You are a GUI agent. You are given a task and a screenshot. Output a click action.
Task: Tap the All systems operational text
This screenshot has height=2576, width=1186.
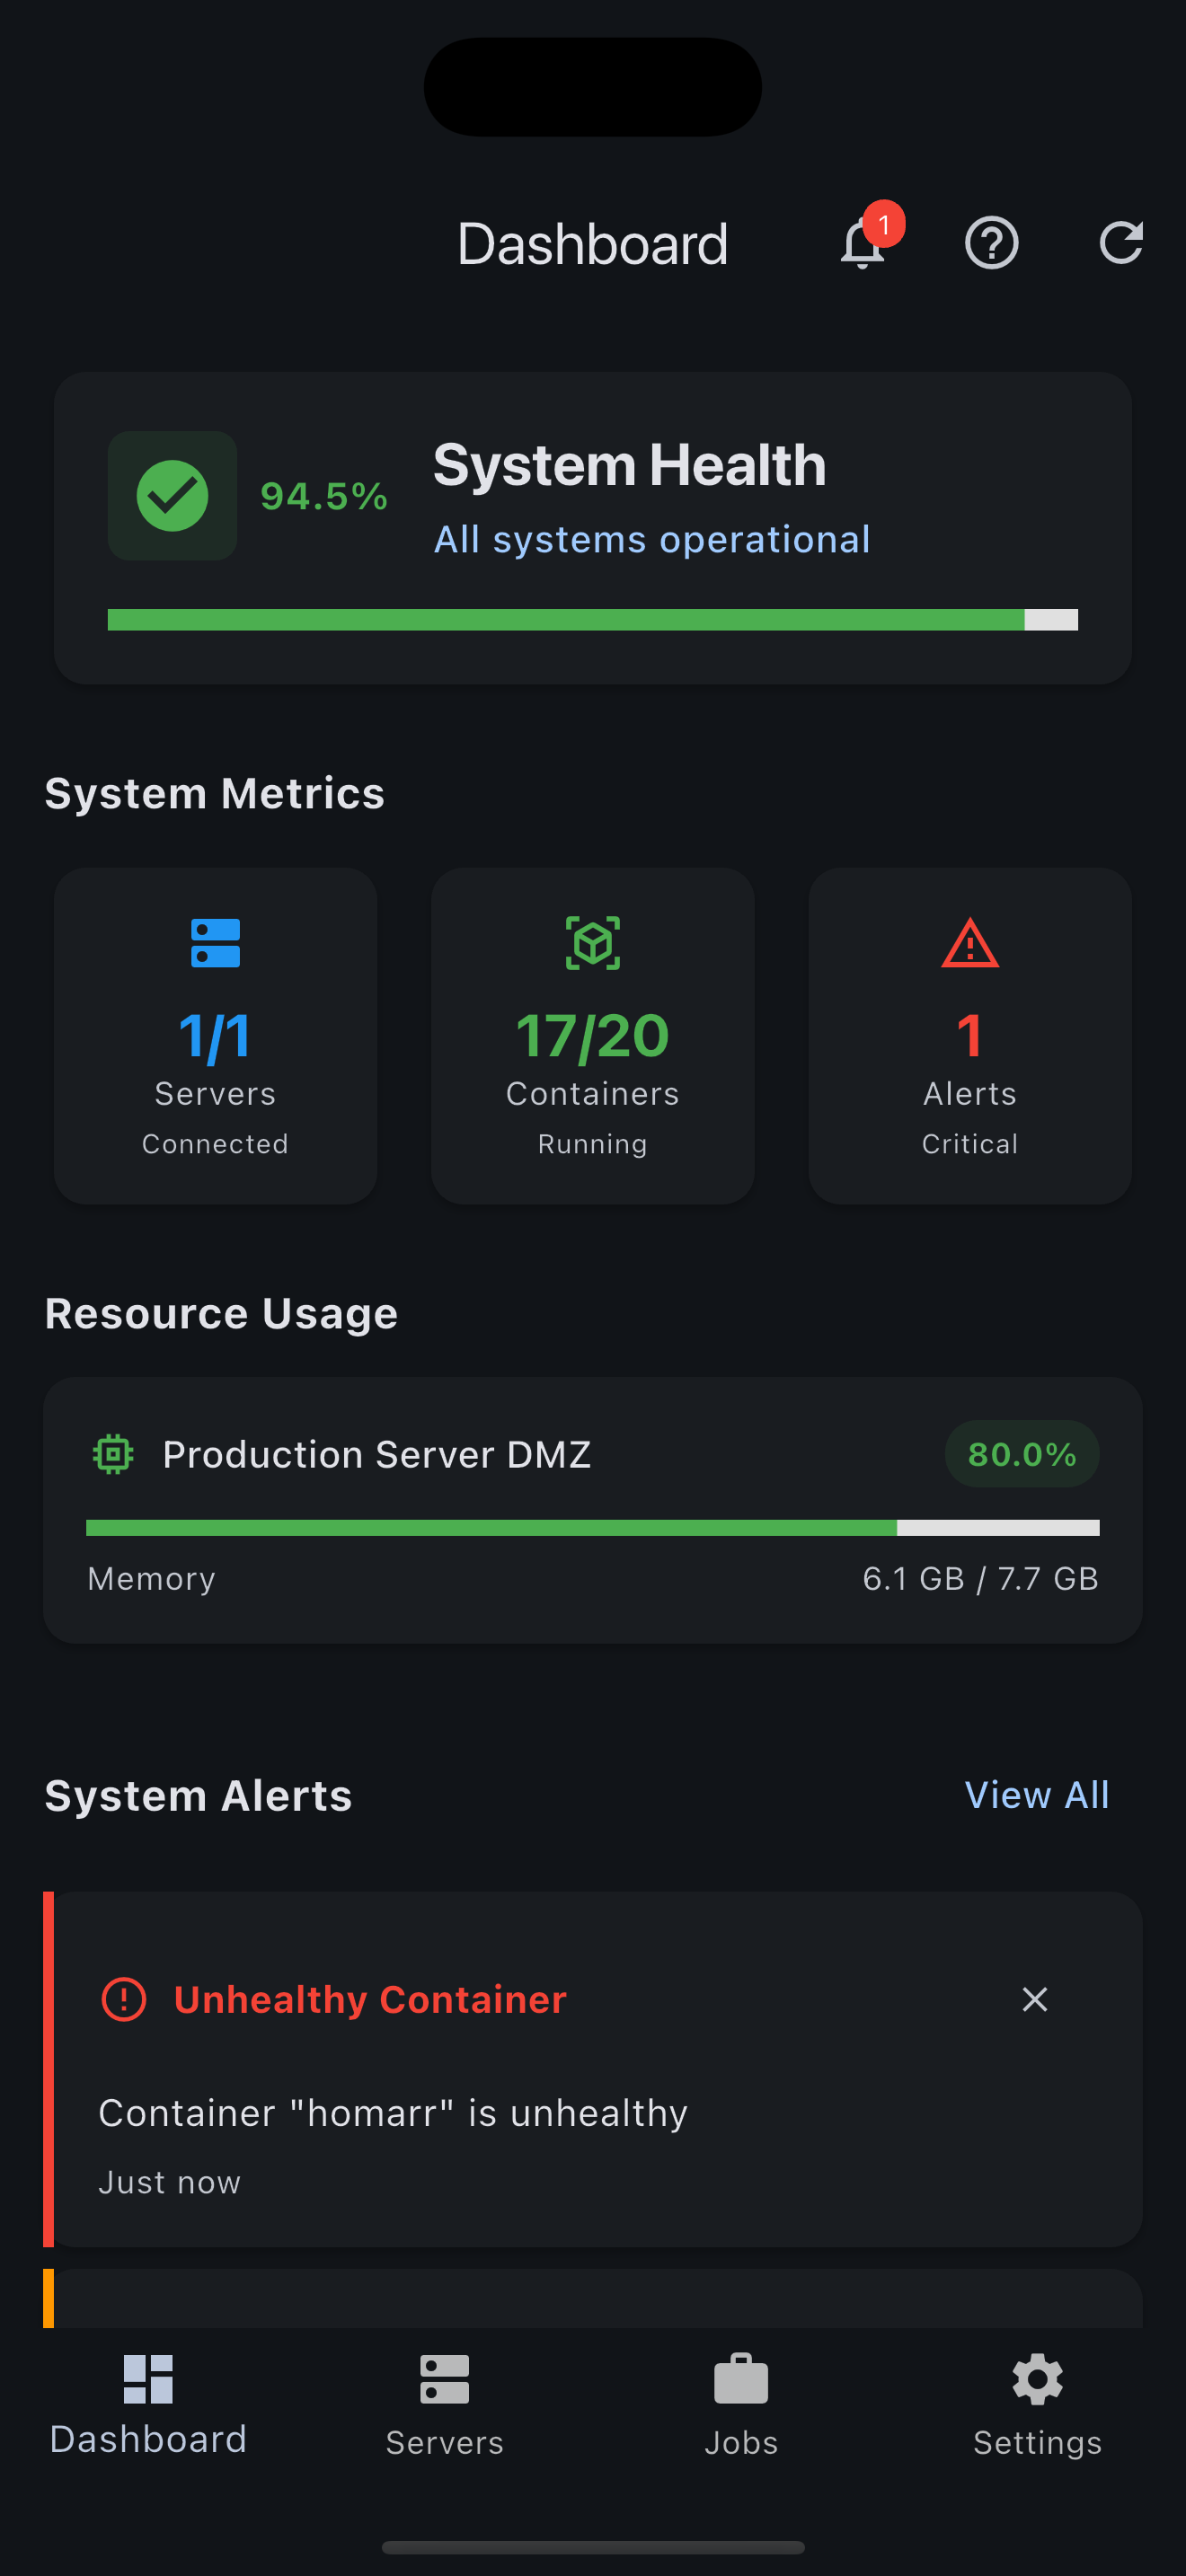(651, 539)
